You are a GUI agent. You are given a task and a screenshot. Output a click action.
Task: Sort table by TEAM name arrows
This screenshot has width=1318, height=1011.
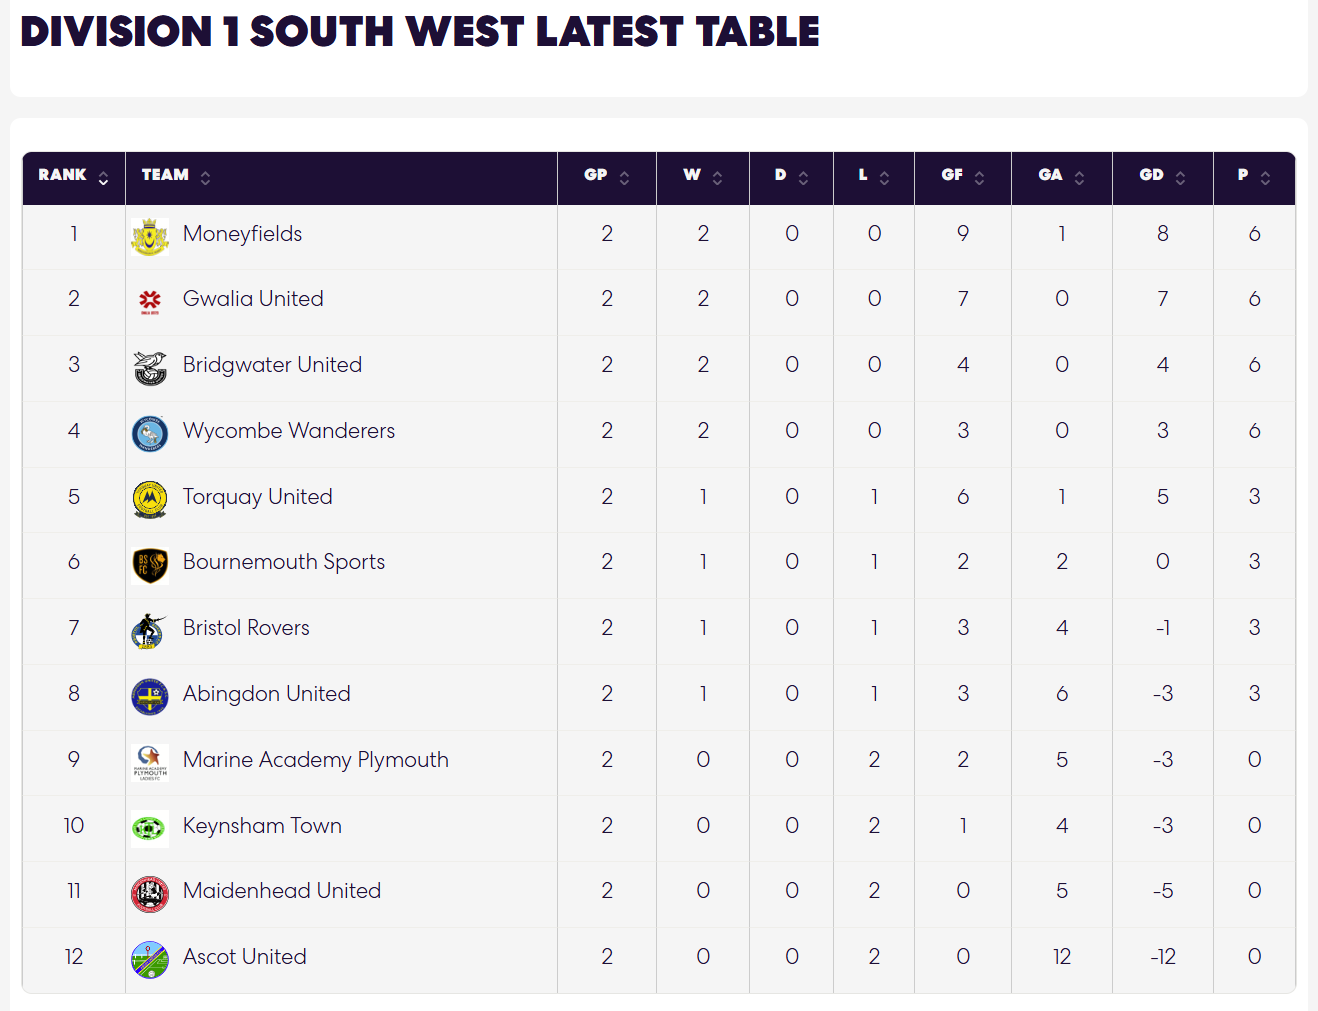205,178
